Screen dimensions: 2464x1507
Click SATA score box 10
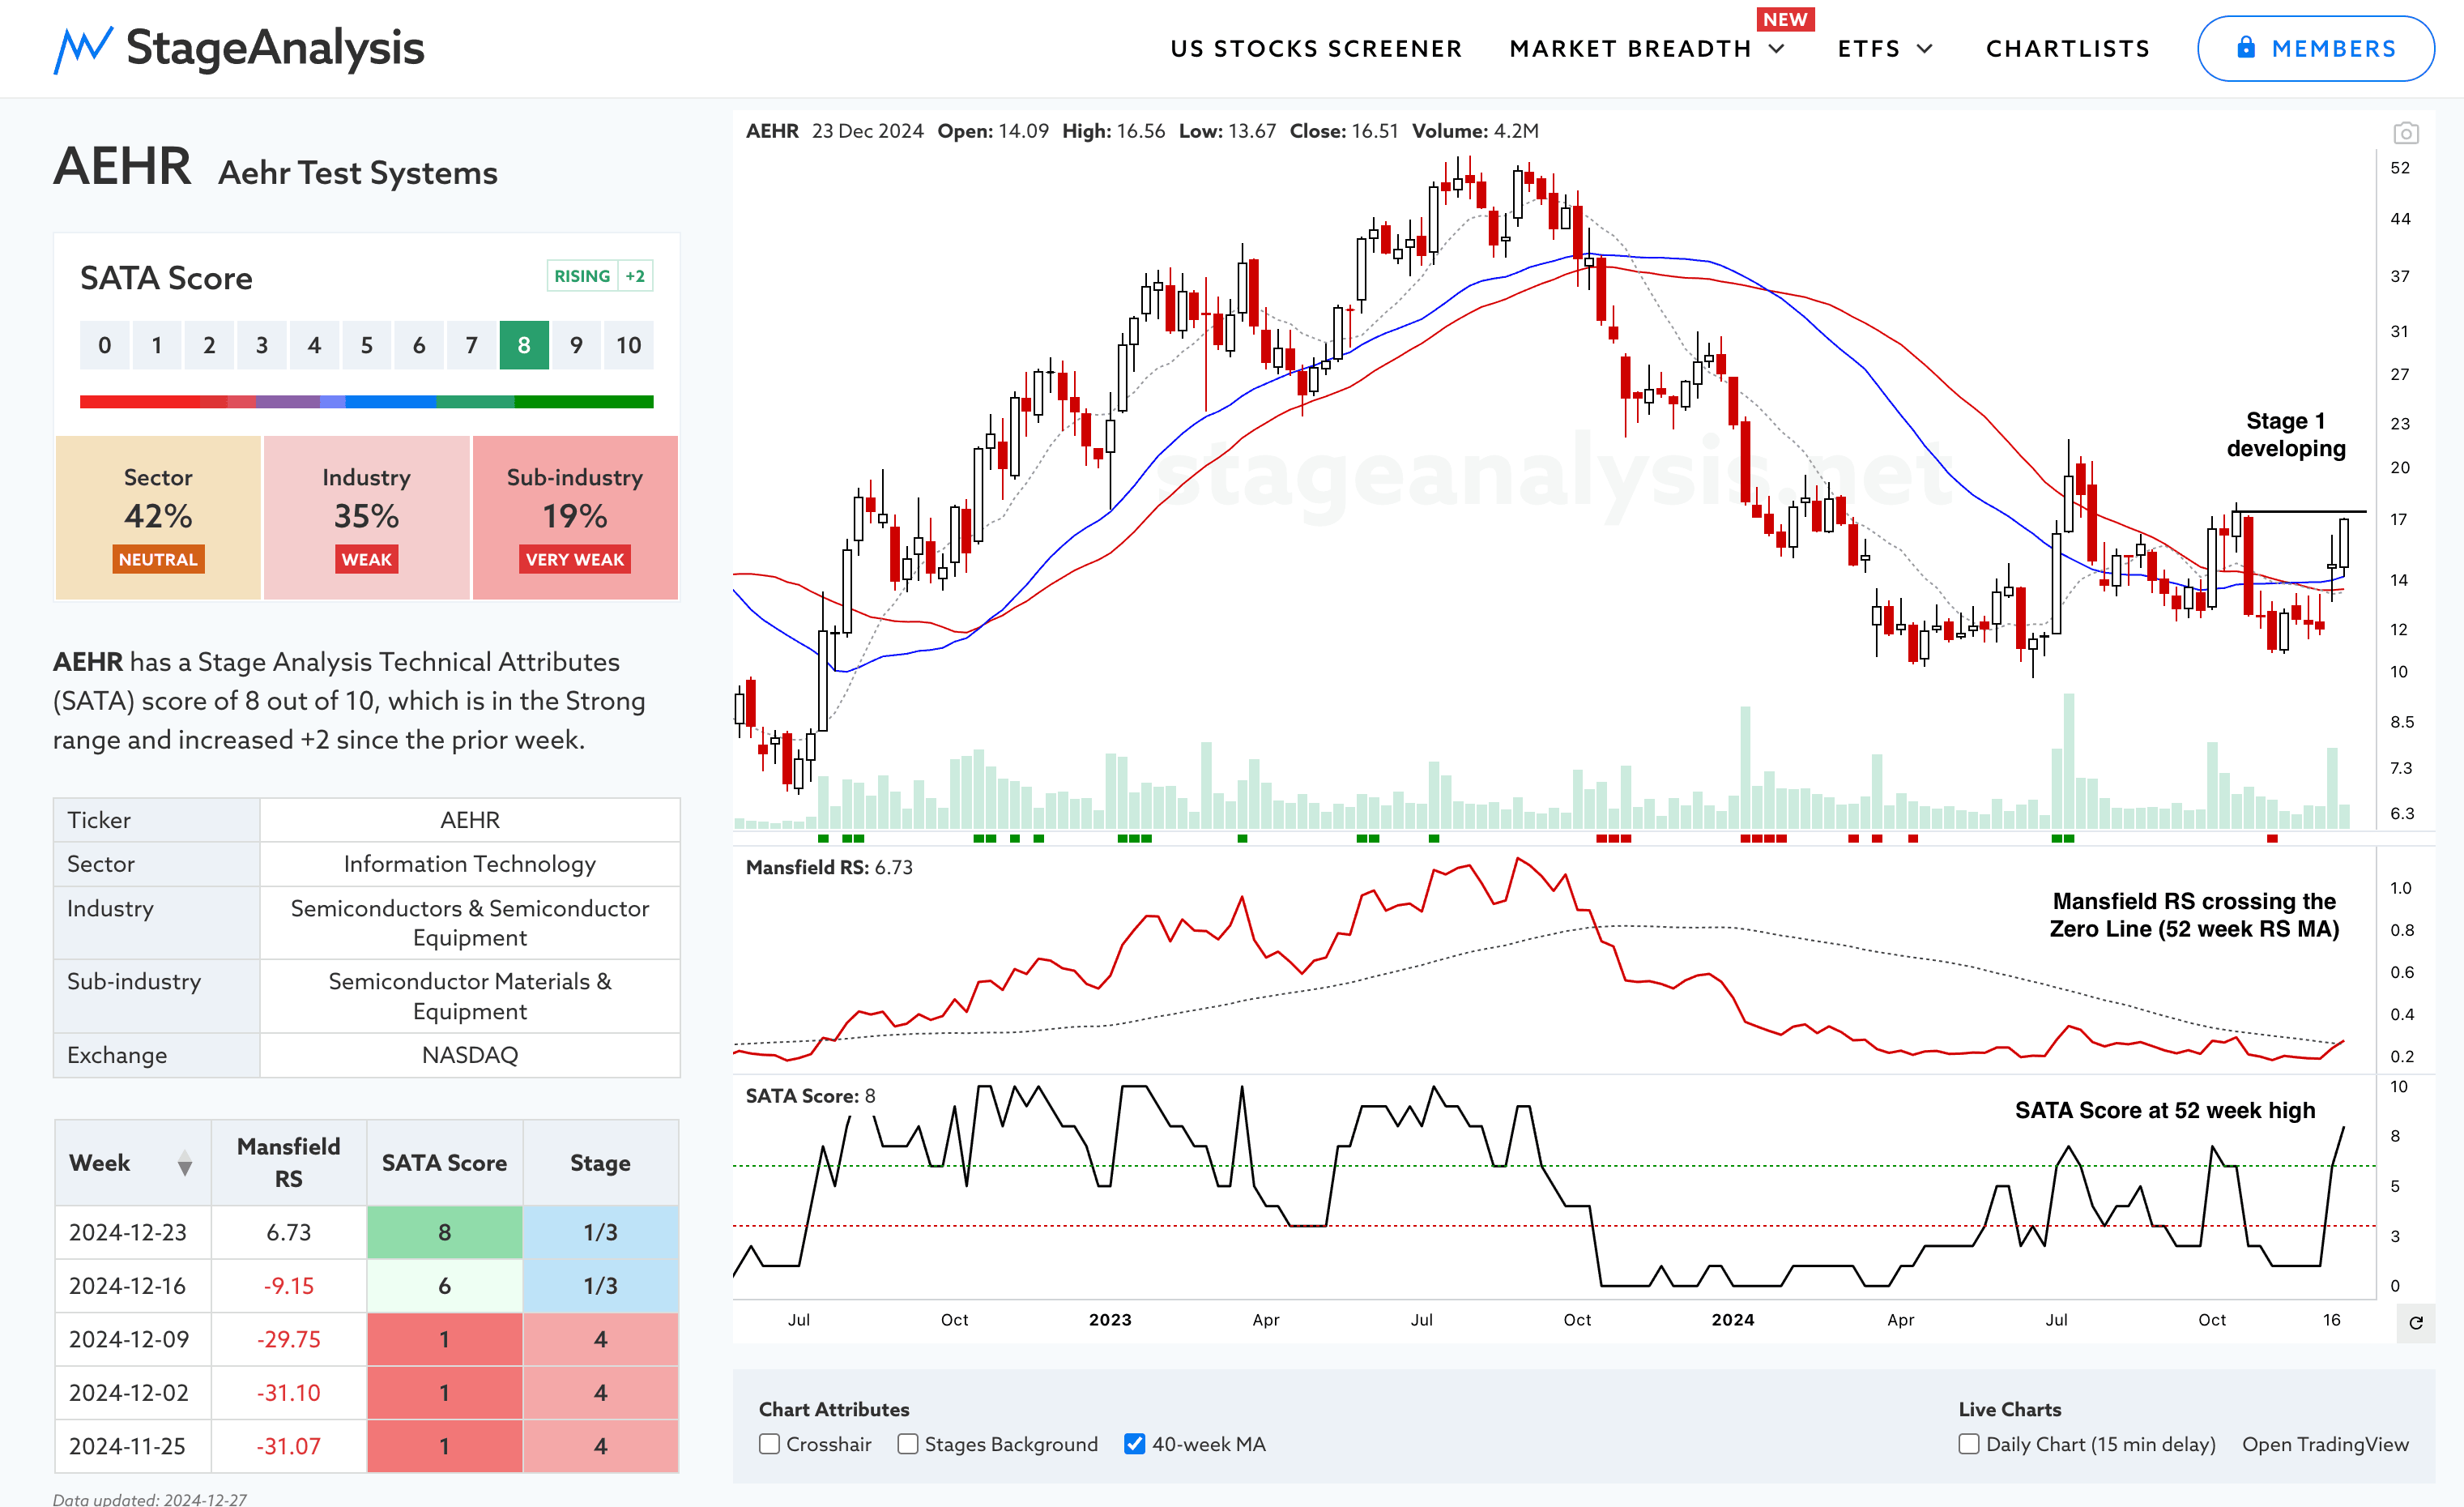[x=628, y=345]
